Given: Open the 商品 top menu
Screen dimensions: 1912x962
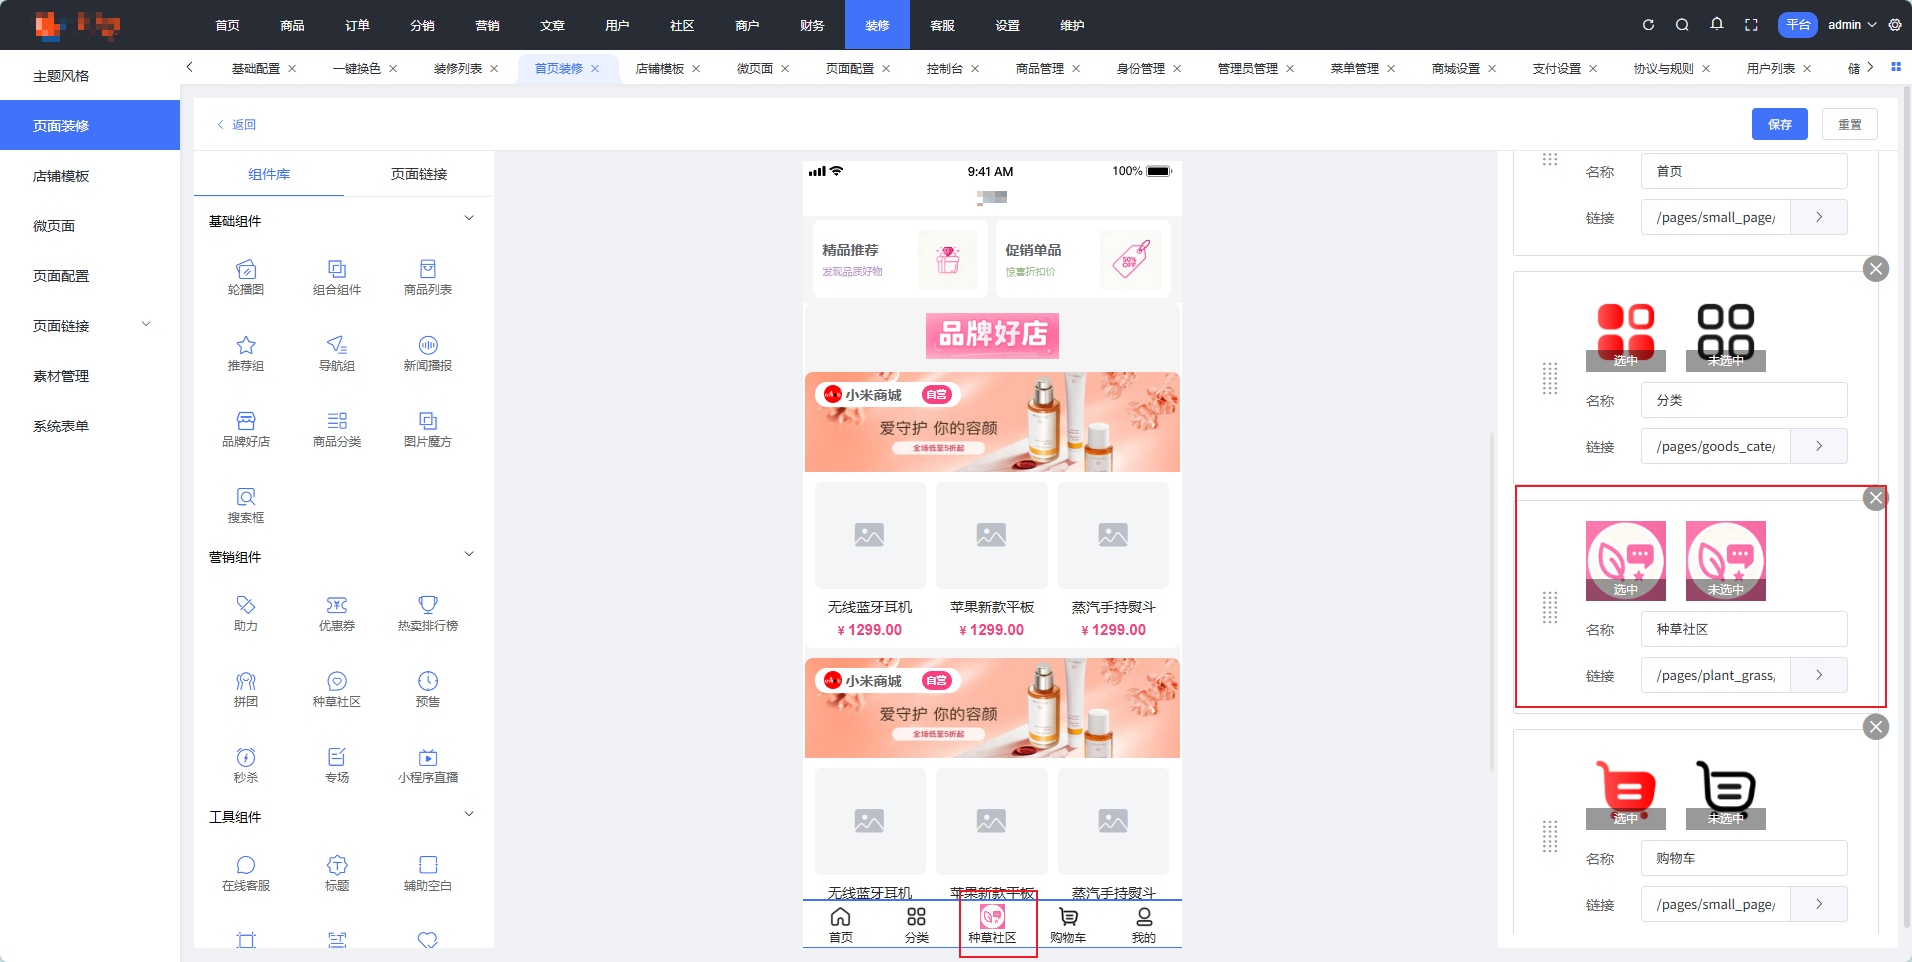Looking at the screenshot, I should point(292,25).
